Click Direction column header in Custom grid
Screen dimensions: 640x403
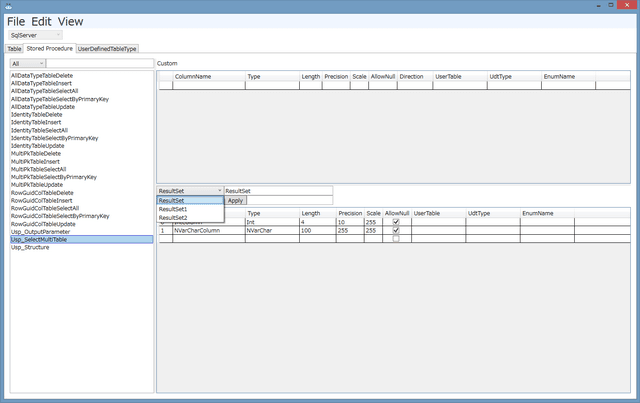click(x=415, y=76)
